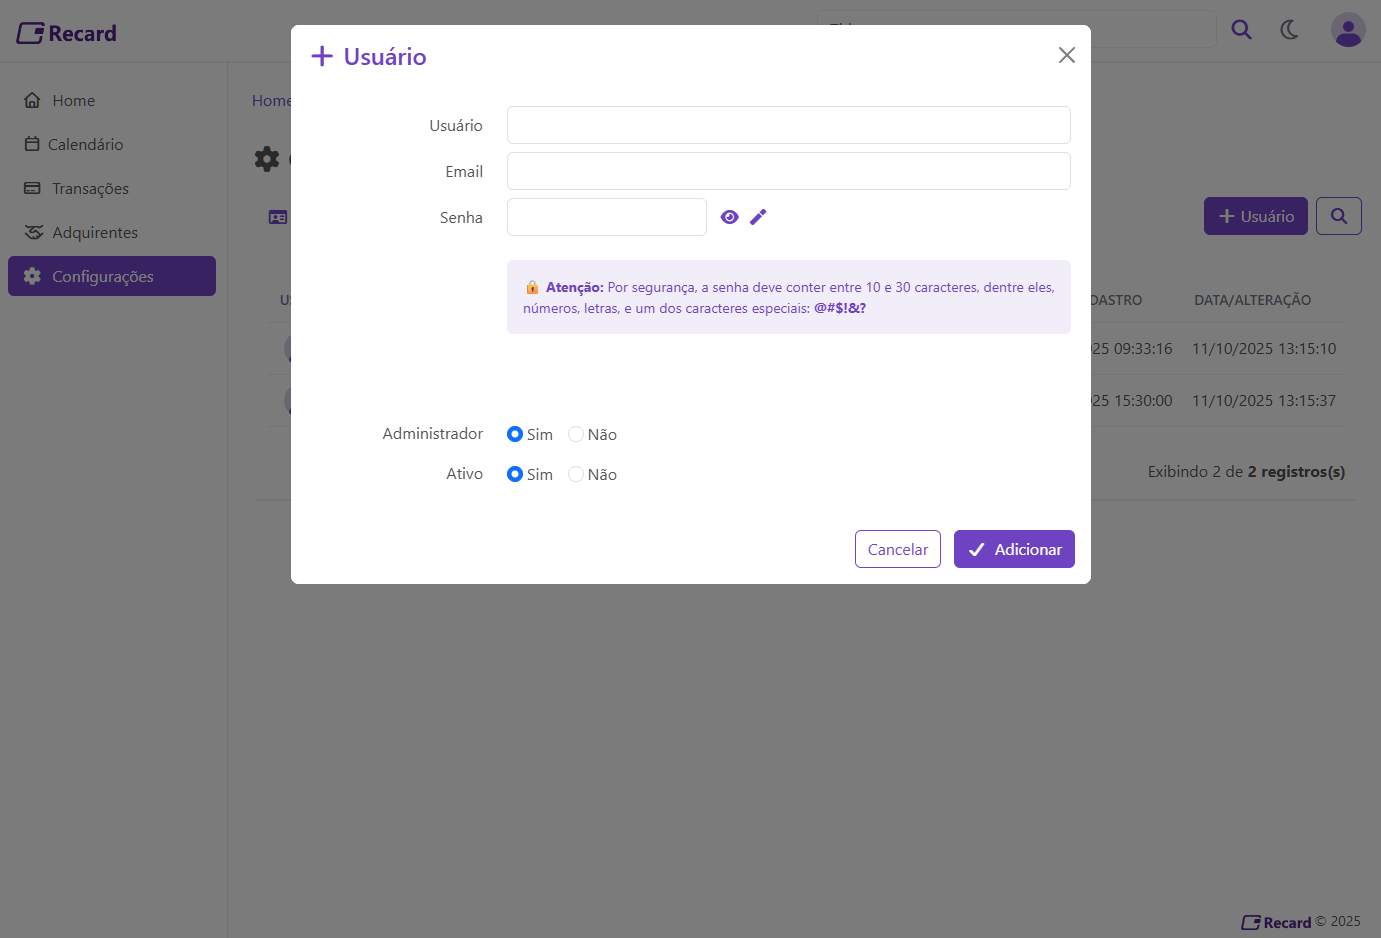The image size is (1381, 938).
Task: Open Calendário in the sidebar
Action: click(x=86, y=144)
